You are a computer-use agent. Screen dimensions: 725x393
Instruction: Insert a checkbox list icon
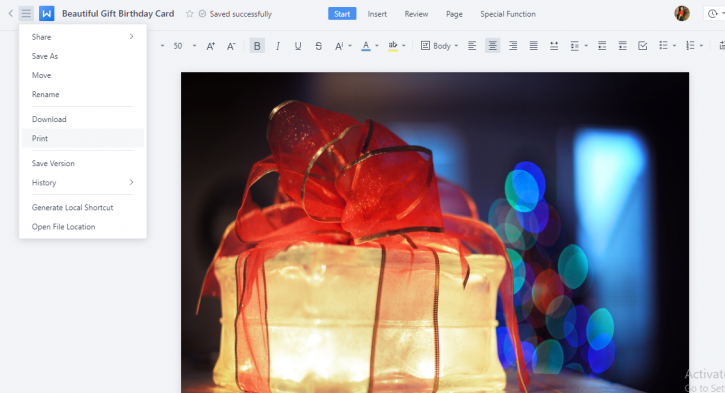[x=643, y=46]
